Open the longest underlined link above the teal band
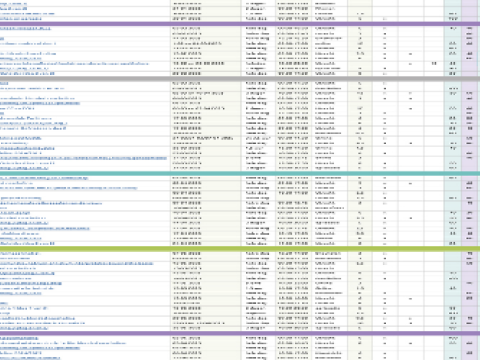This screenshot has height=360, width=480. 83,158
